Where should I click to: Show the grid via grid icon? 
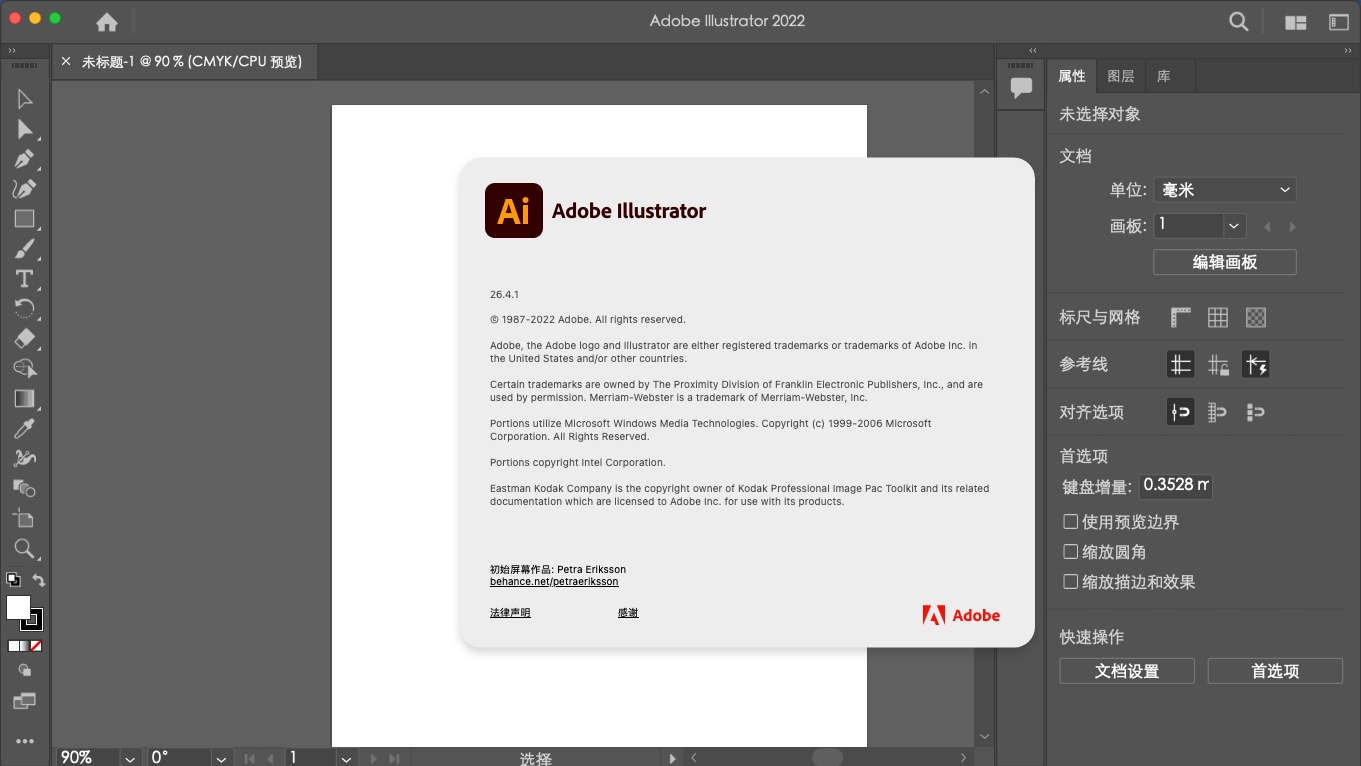1218,317
